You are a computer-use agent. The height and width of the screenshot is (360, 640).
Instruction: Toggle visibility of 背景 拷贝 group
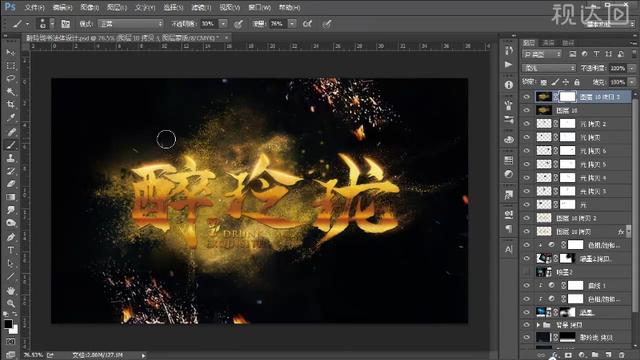527,325
